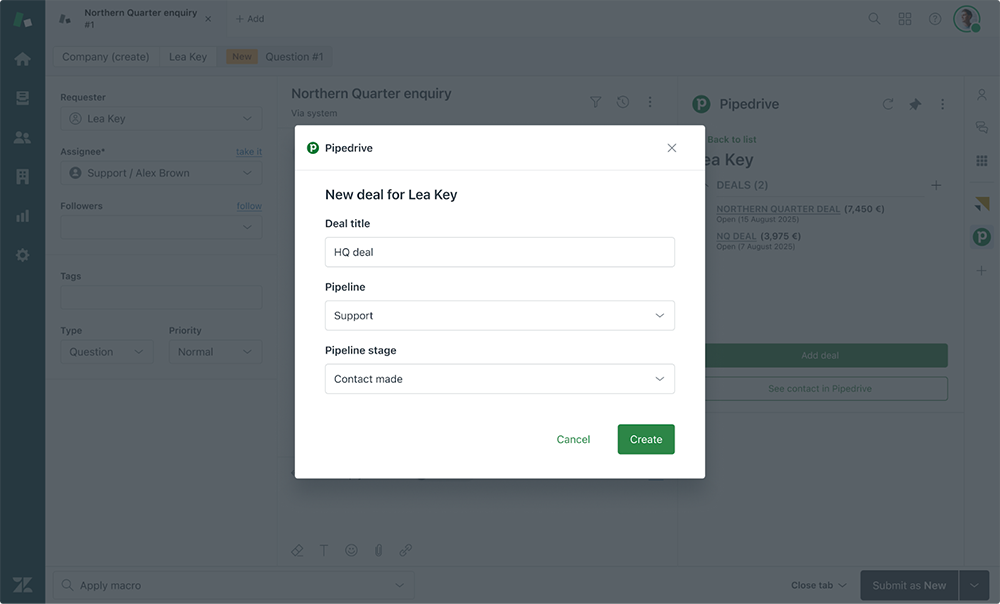
Task: Expand the Submit as New arrow menu
Action: pos(974,585)
